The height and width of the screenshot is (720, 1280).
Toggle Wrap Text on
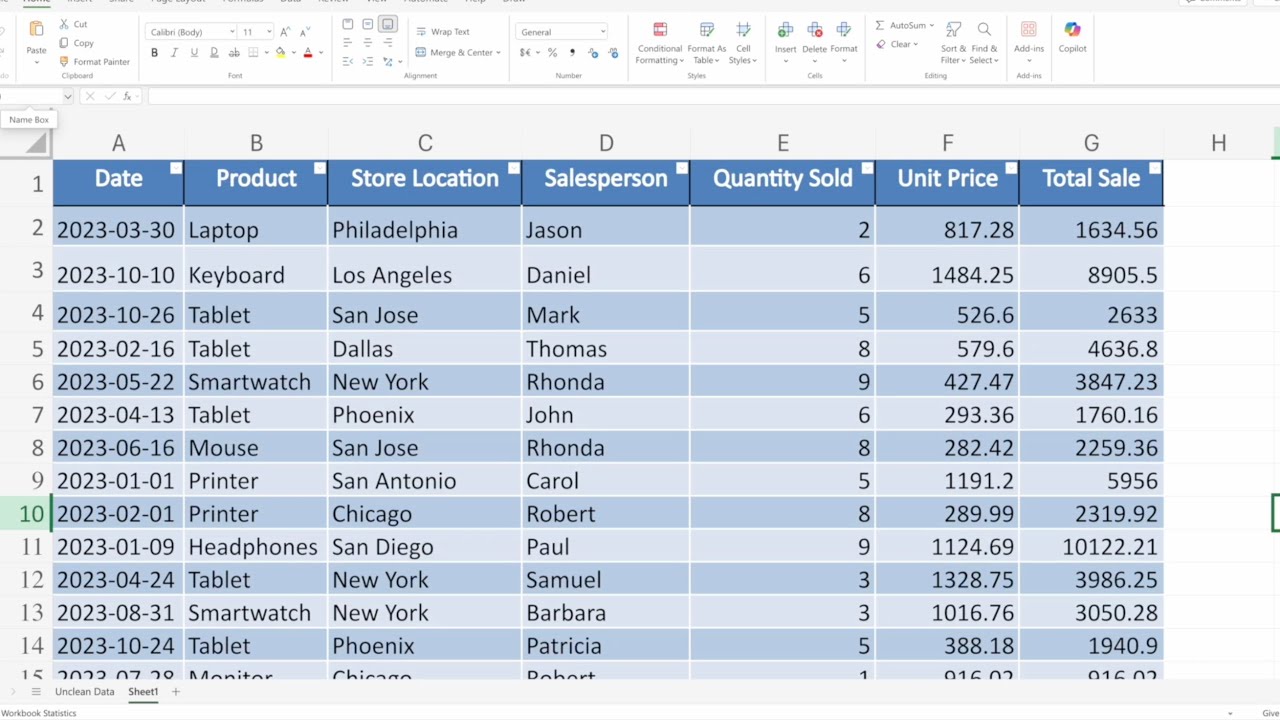click(442, 32)
